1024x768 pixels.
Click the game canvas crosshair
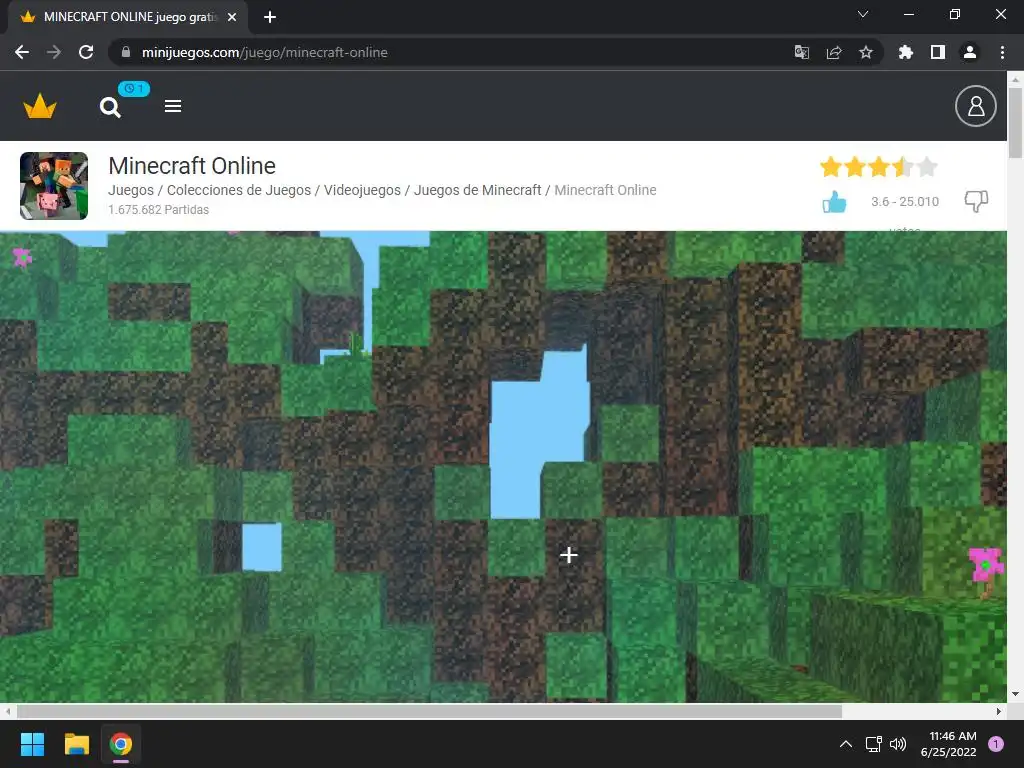coord(569,554)
